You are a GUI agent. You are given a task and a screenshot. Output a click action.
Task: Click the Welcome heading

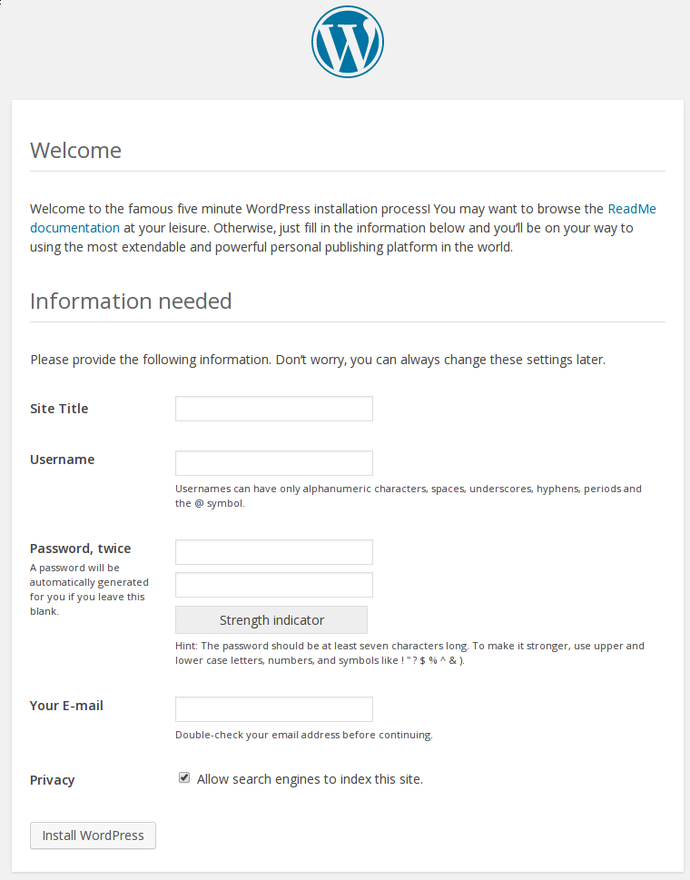pos(76,151)
